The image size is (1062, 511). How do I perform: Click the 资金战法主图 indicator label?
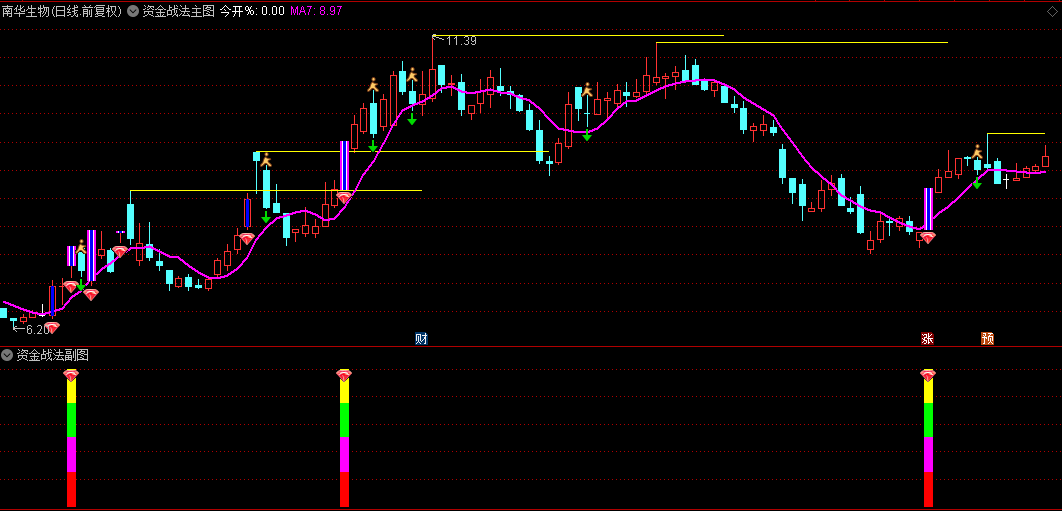[178, 11]
